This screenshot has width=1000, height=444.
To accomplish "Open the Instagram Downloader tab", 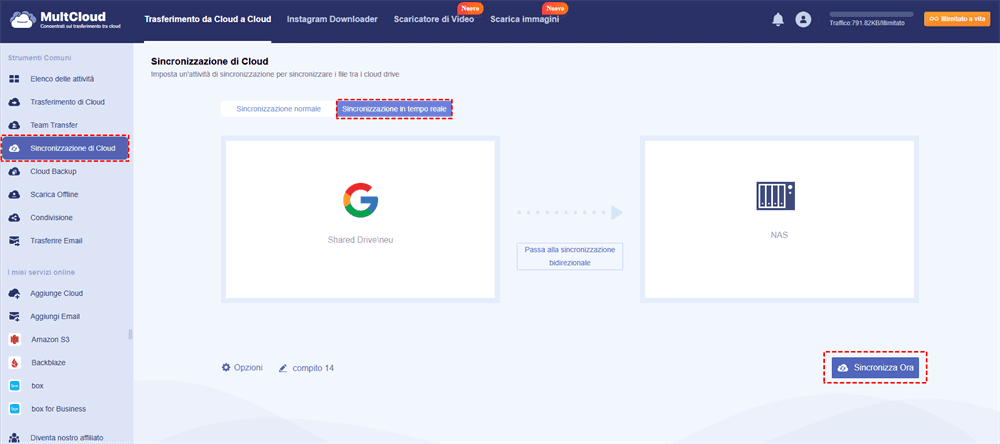I will coord(332,19).
